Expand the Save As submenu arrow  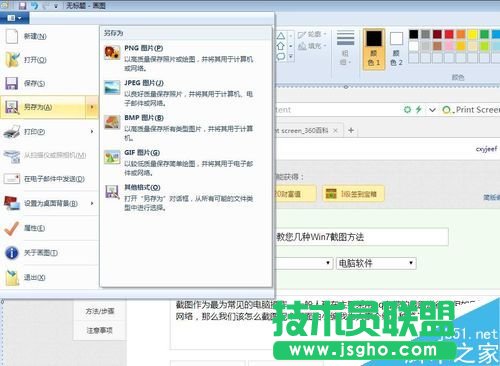[92, 107]
